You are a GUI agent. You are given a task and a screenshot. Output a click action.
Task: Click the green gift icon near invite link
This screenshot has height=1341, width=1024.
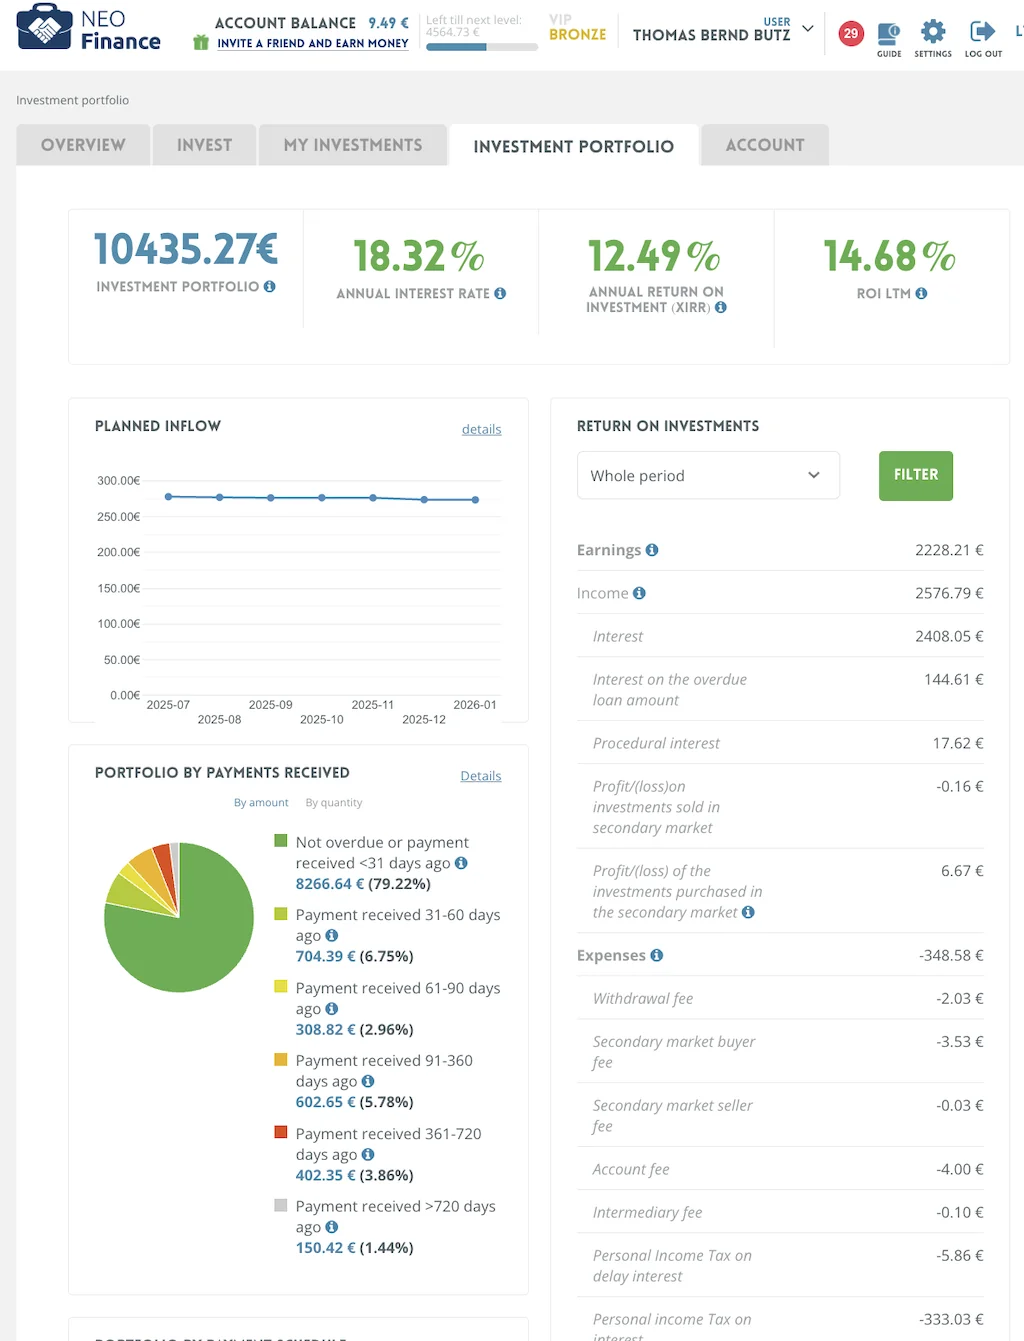201,43
